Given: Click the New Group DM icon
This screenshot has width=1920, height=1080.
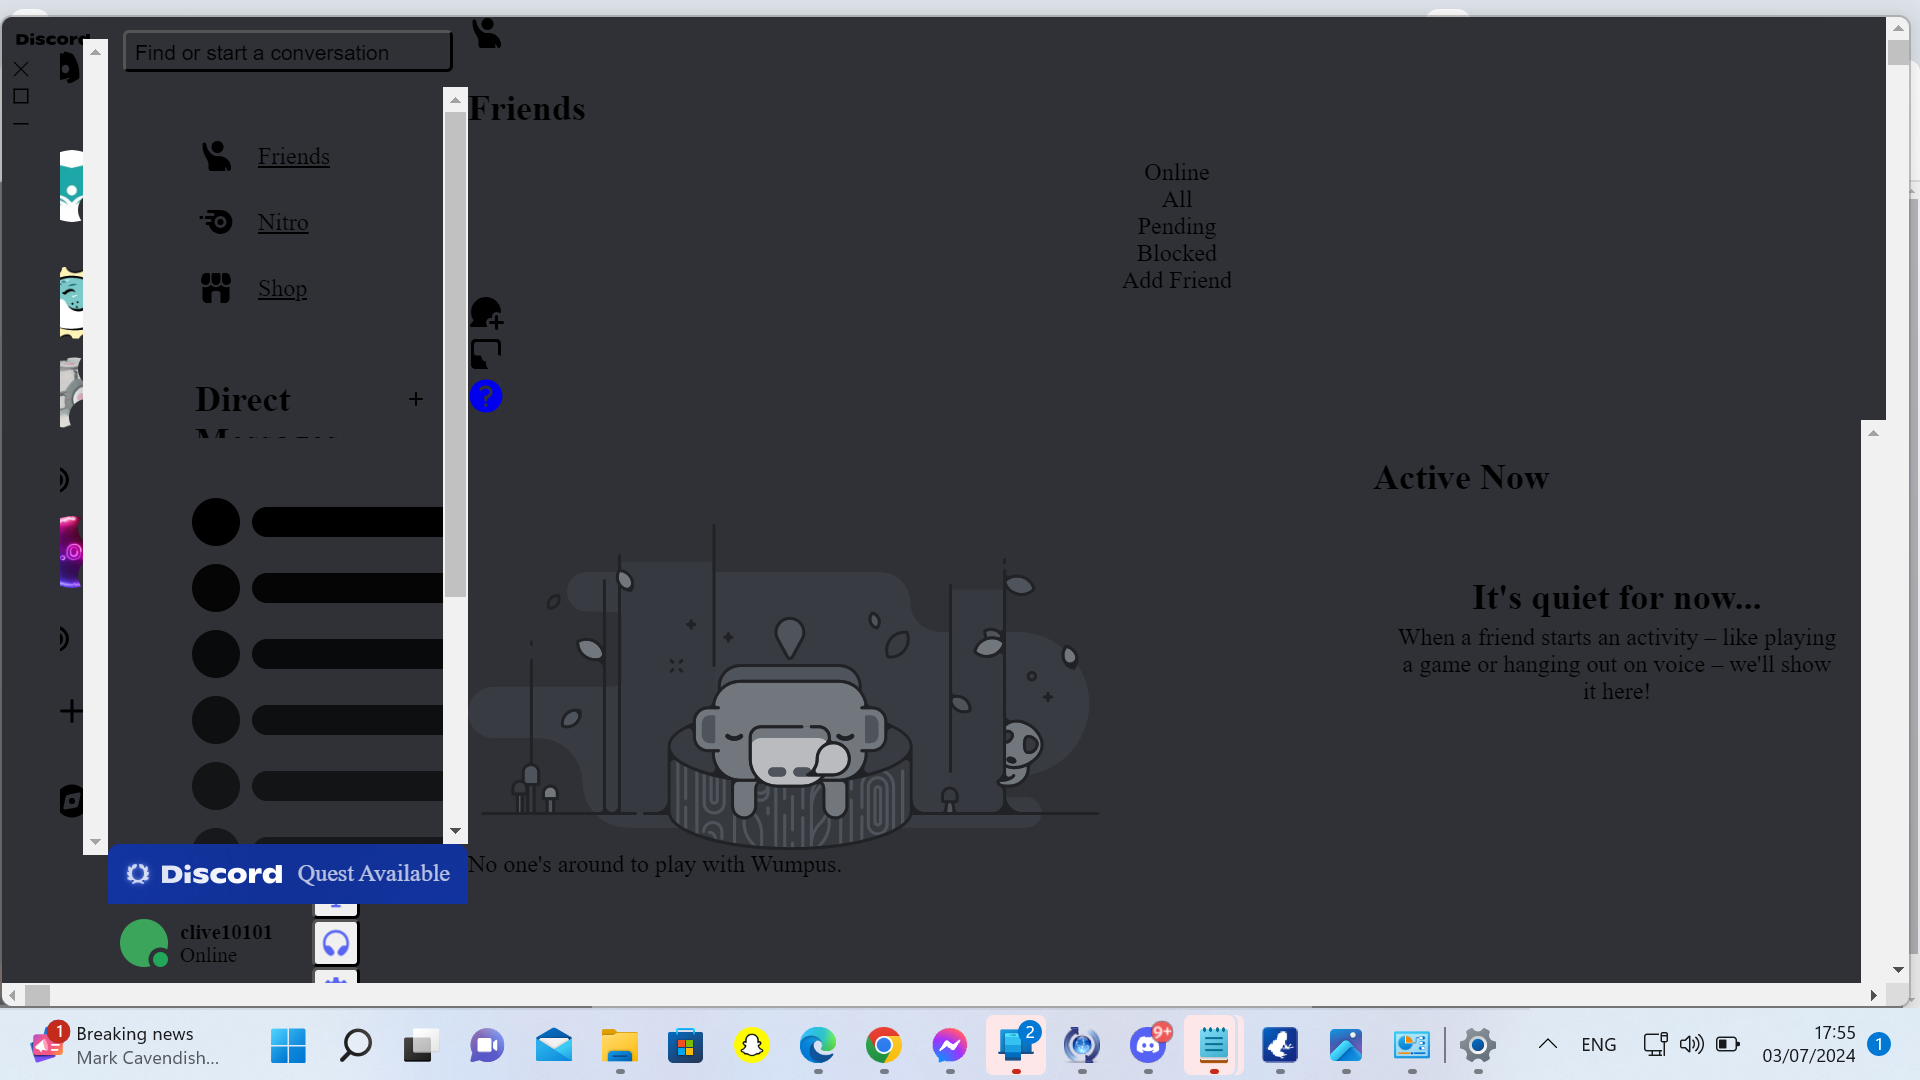Looking at the screenshot, I should click(486, 313).
